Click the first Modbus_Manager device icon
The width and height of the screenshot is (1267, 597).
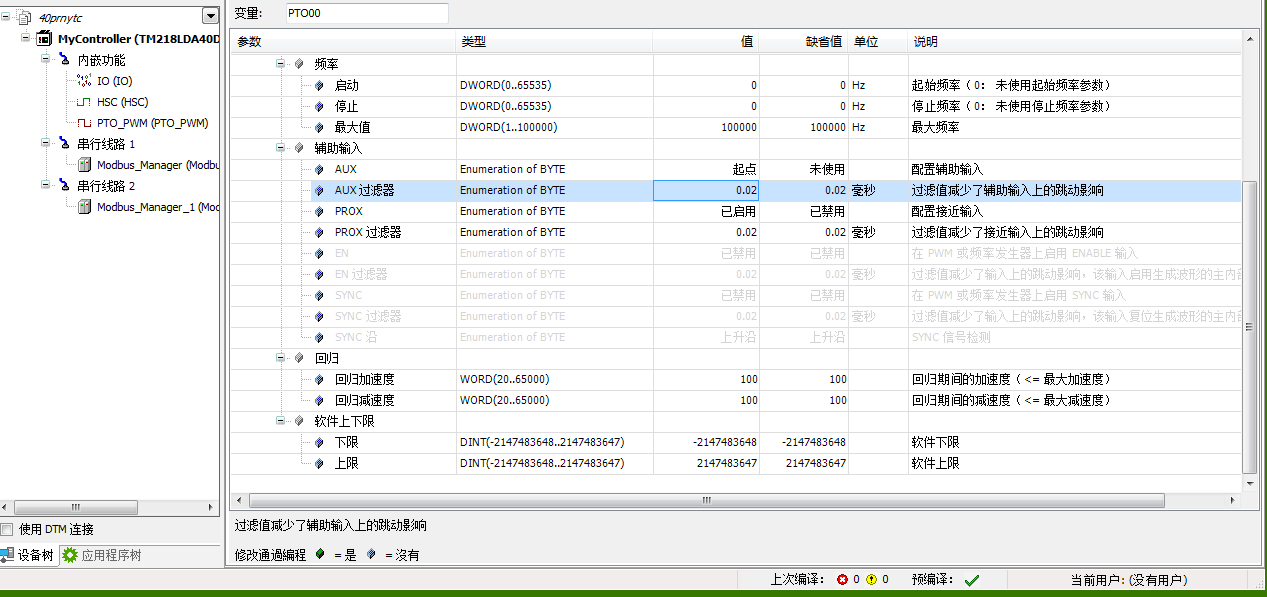tap(84, 165)
